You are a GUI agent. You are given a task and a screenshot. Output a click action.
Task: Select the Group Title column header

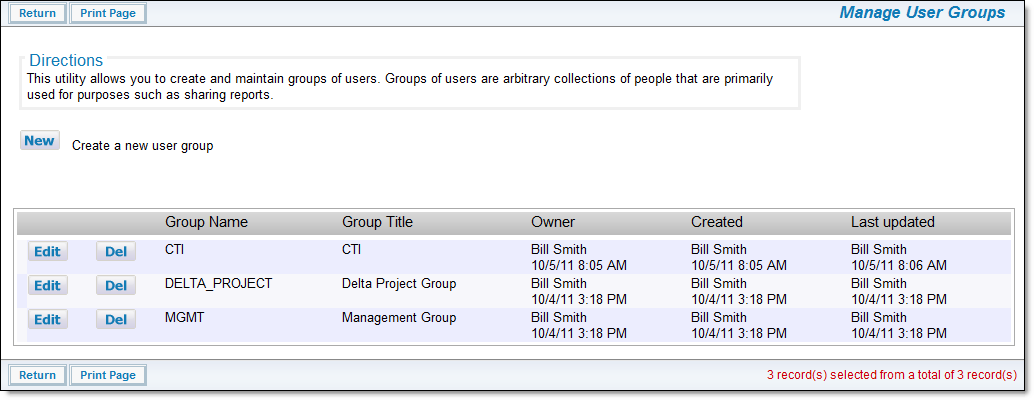coord(377,222)
